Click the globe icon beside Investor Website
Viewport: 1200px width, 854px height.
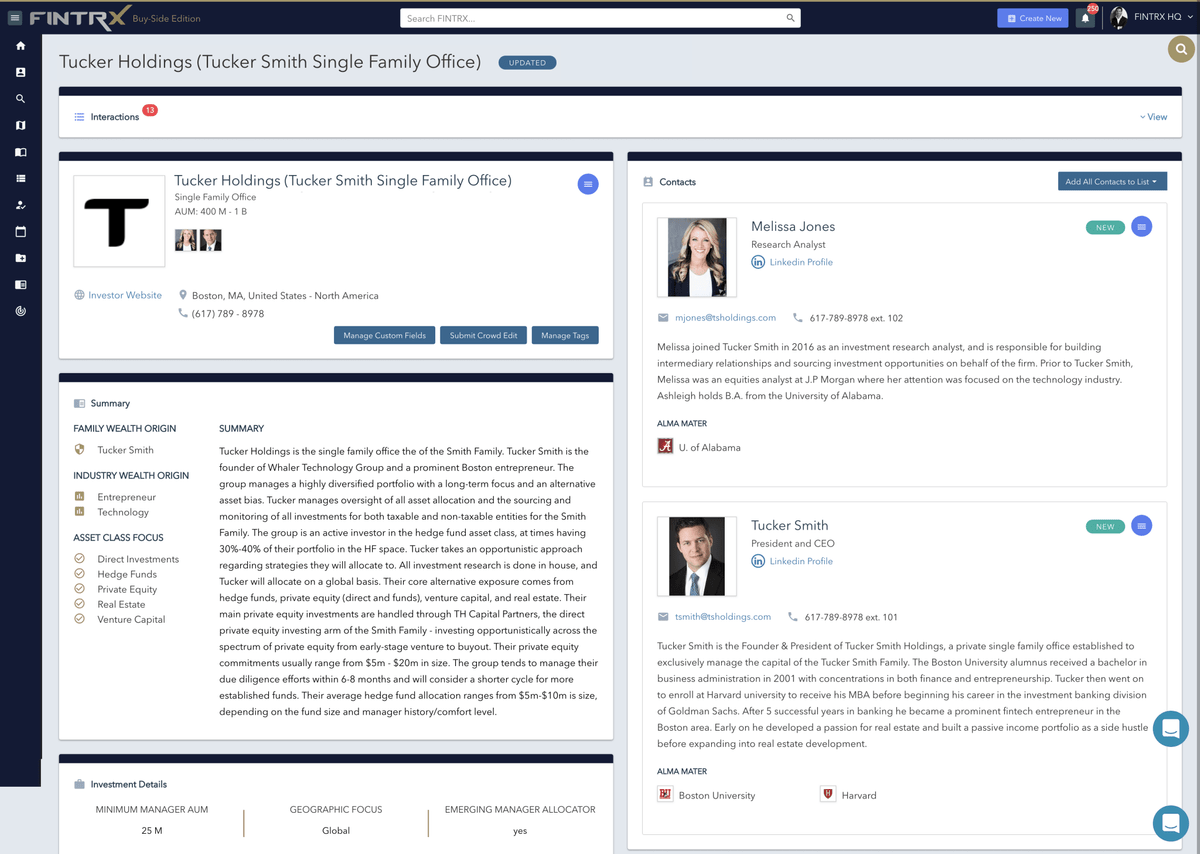point(79,295)
